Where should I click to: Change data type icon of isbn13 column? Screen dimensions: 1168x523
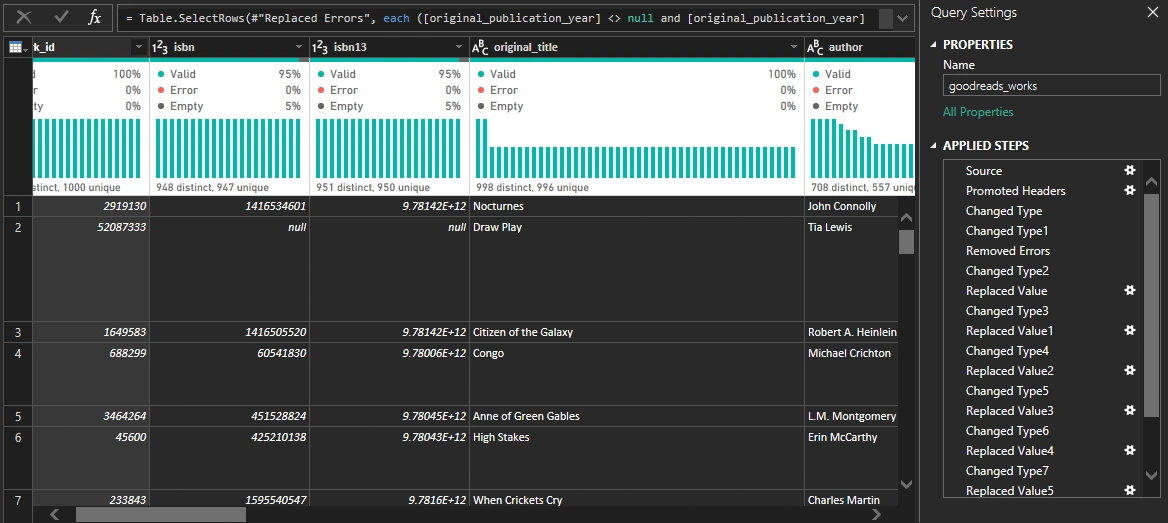click(x=320, y=48)
